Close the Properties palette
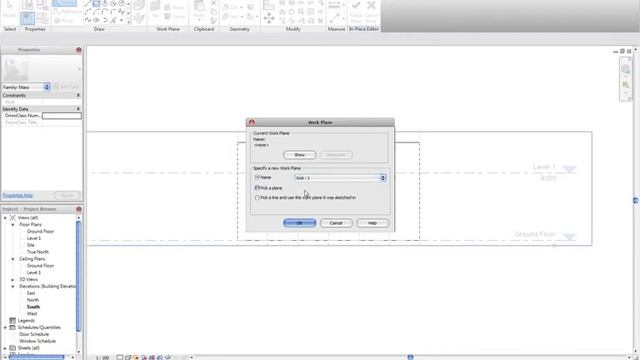This screenshot has width=640, height=360. click(x=78, y=50)
